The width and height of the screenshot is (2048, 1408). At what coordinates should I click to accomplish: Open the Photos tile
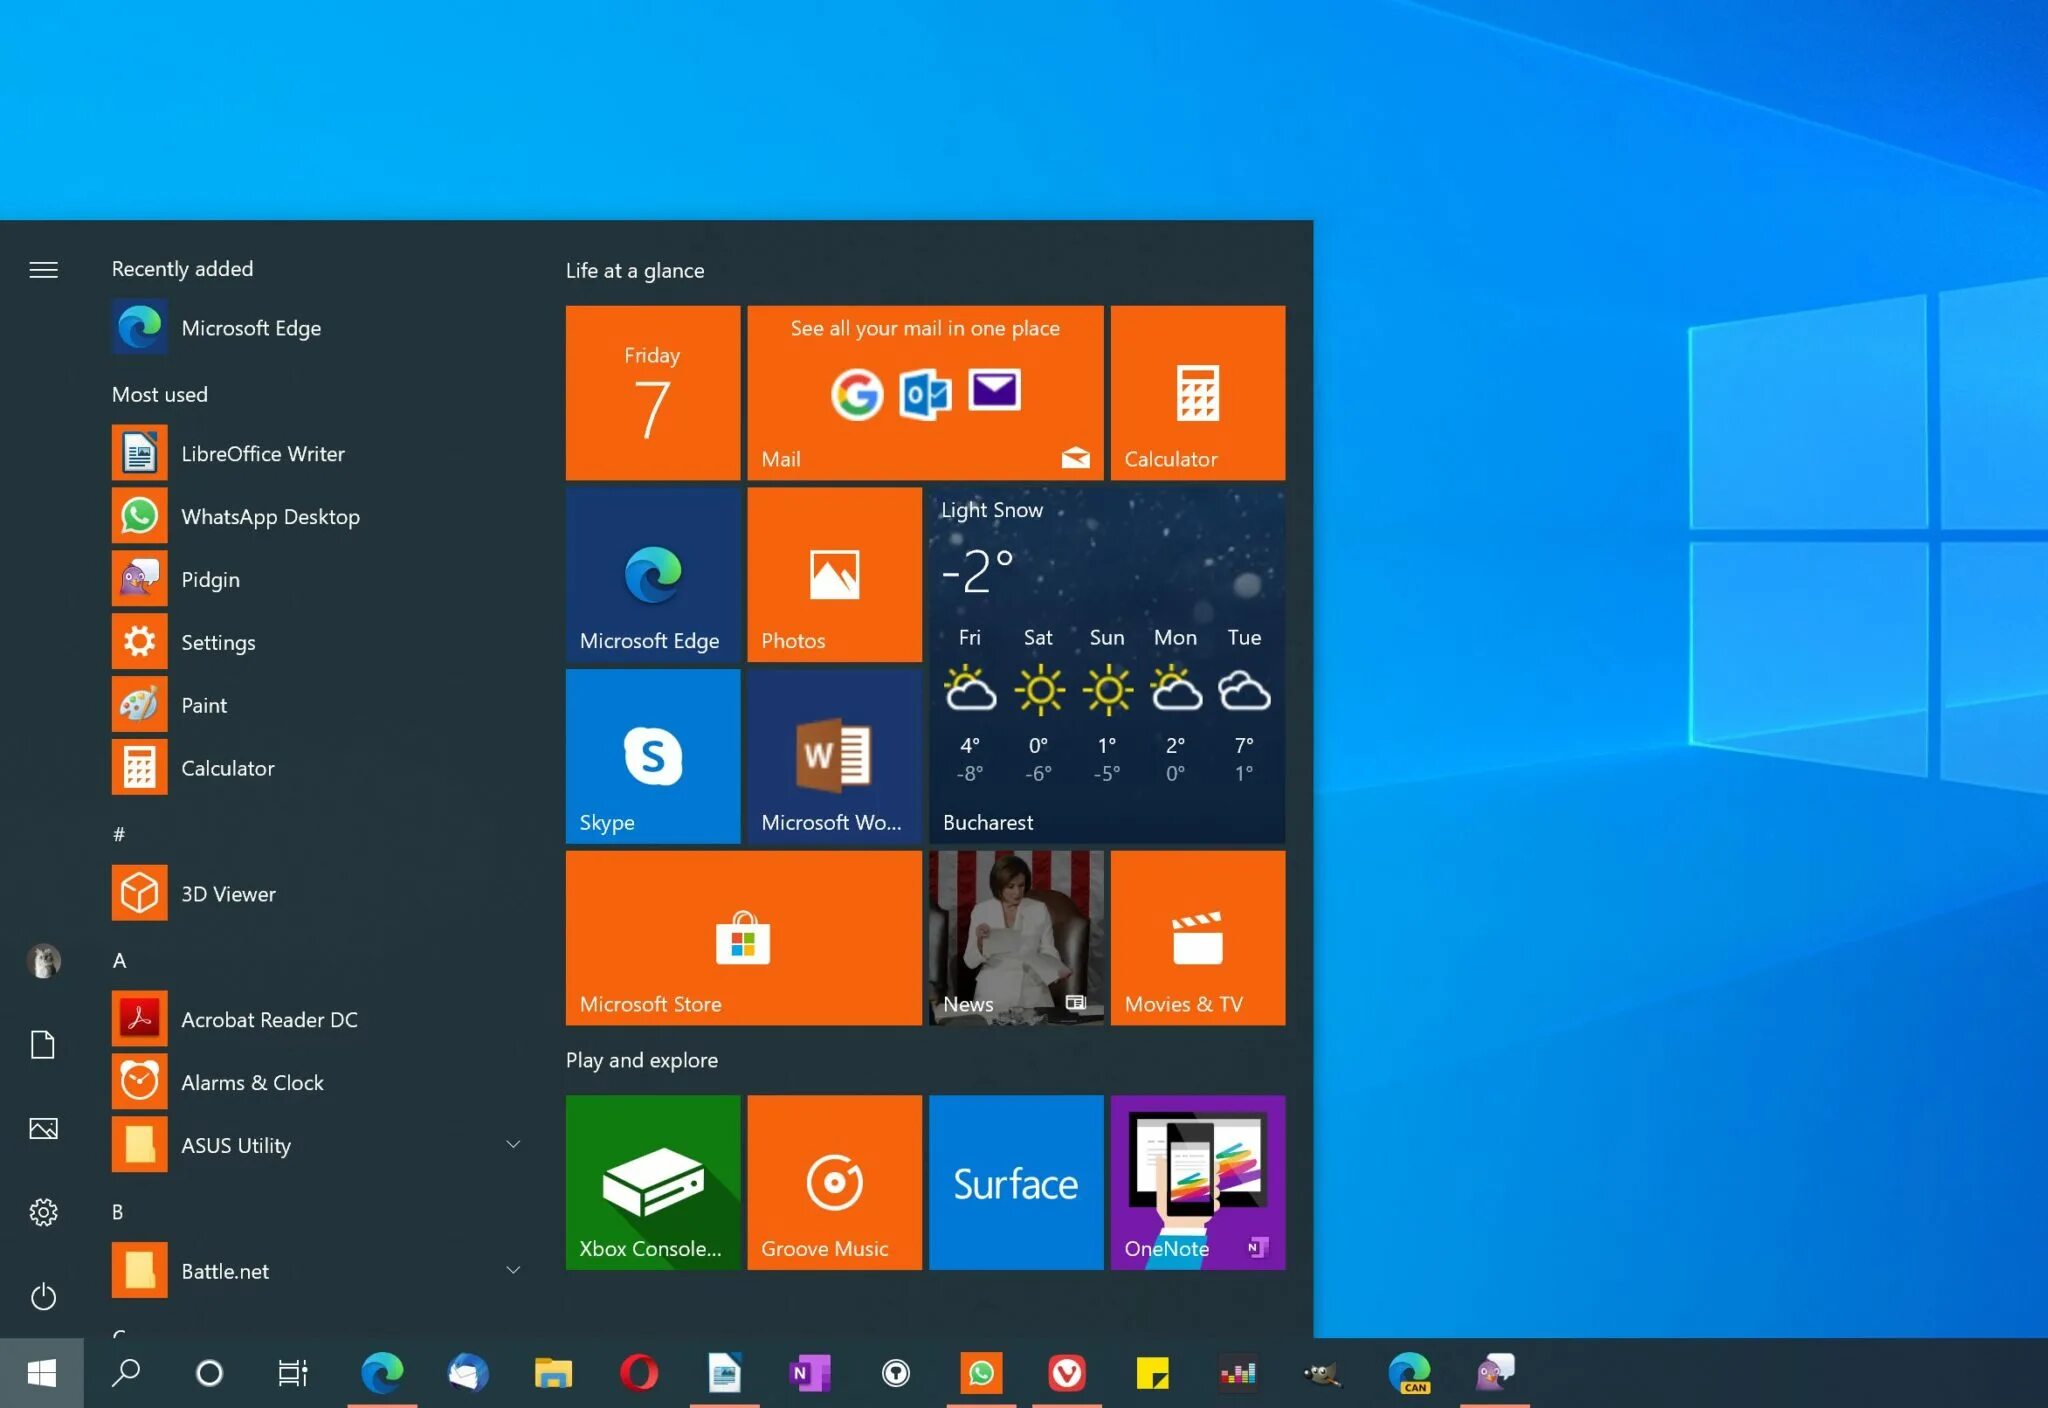point(834,574)
